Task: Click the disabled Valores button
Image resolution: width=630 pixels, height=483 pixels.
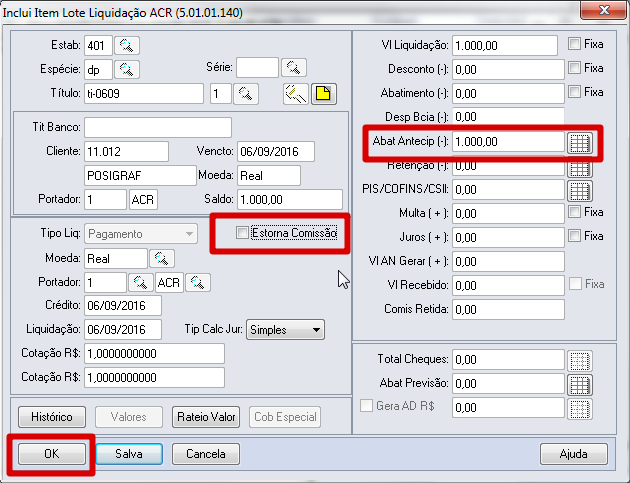Action: 129,417
